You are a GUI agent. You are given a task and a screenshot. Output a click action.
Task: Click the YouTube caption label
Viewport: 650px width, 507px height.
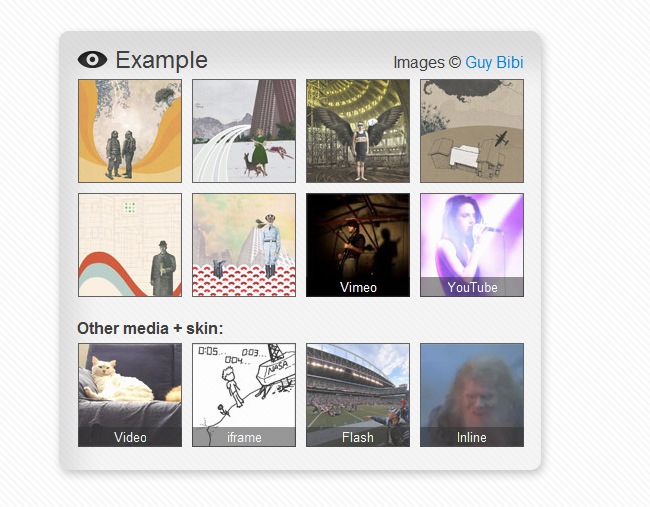(472, 288)
